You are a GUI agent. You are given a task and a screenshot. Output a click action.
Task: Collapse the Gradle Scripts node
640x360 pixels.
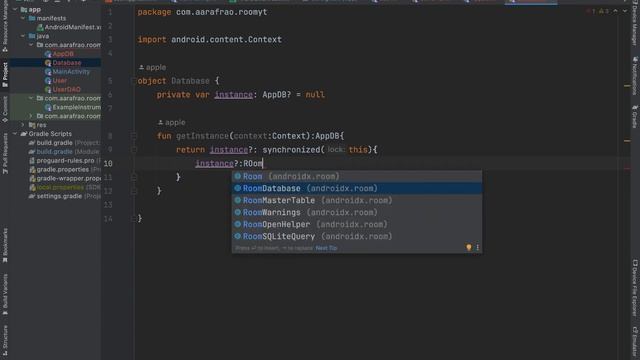(15, 134)
